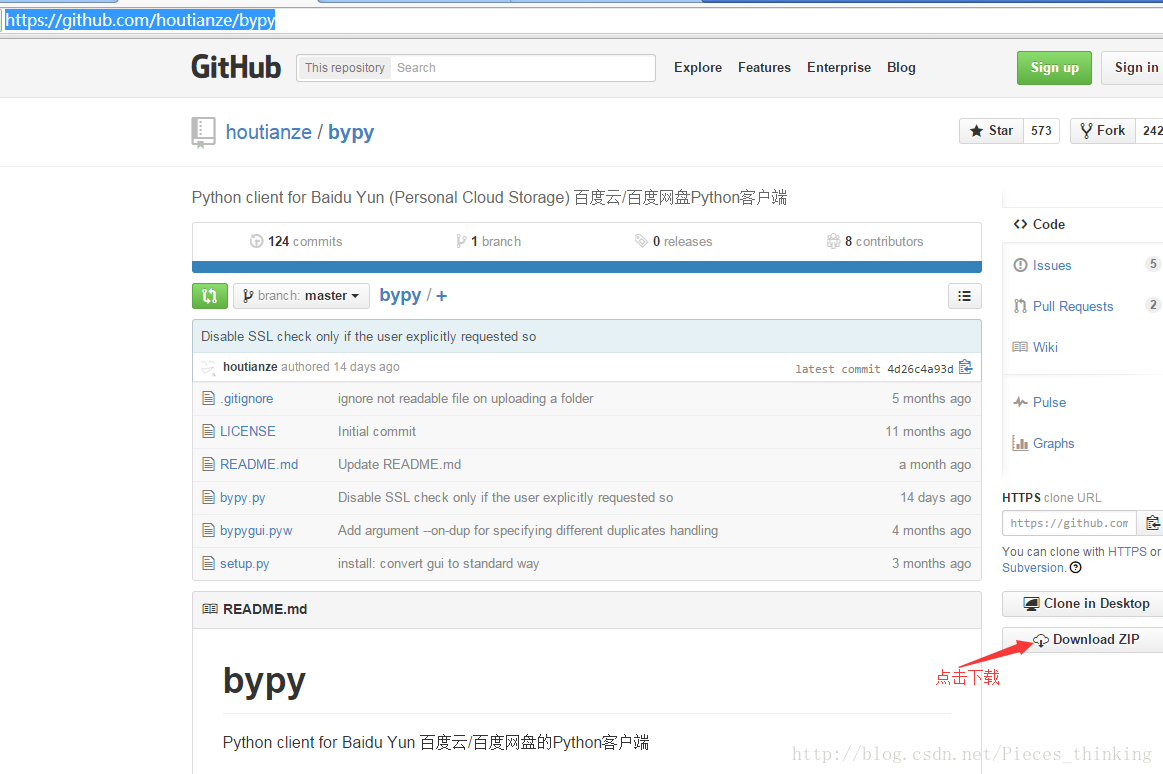Image resolution: width=1163 pixels, height=774 pixels.
Task: Click the bypy breadcrumb path link
Action: coord(401,296)
